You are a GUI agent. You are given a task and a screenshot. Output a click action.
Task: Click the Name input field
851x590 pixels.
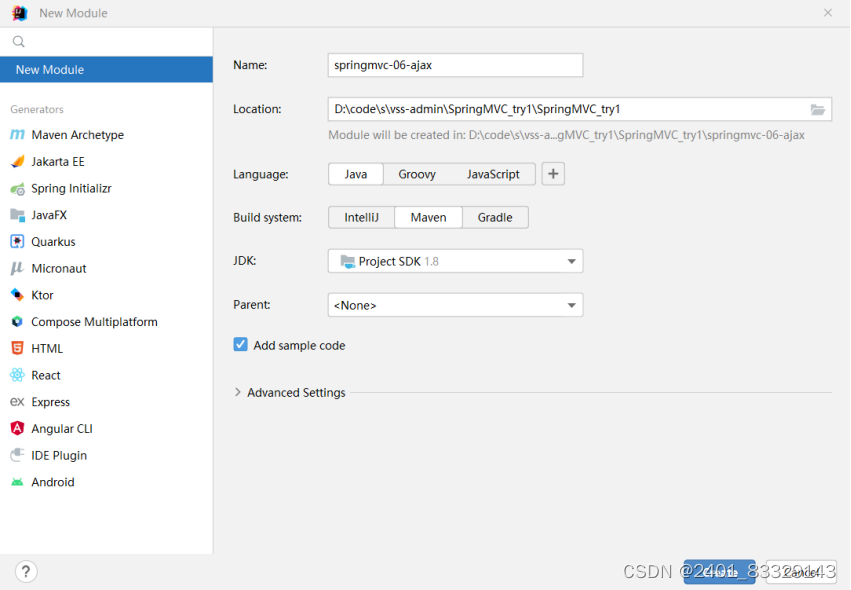click(455, 65)
